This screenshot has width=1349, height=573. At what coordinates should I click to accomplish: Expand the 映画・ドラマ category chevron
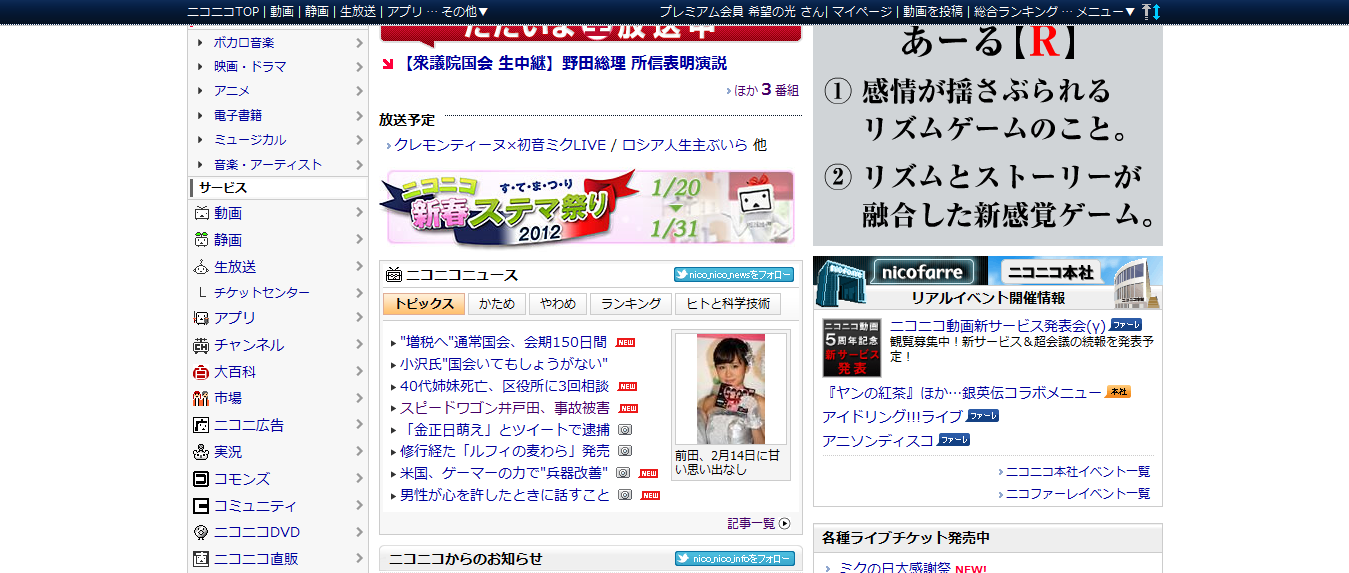pyautogui.click(x=359, y=67)
